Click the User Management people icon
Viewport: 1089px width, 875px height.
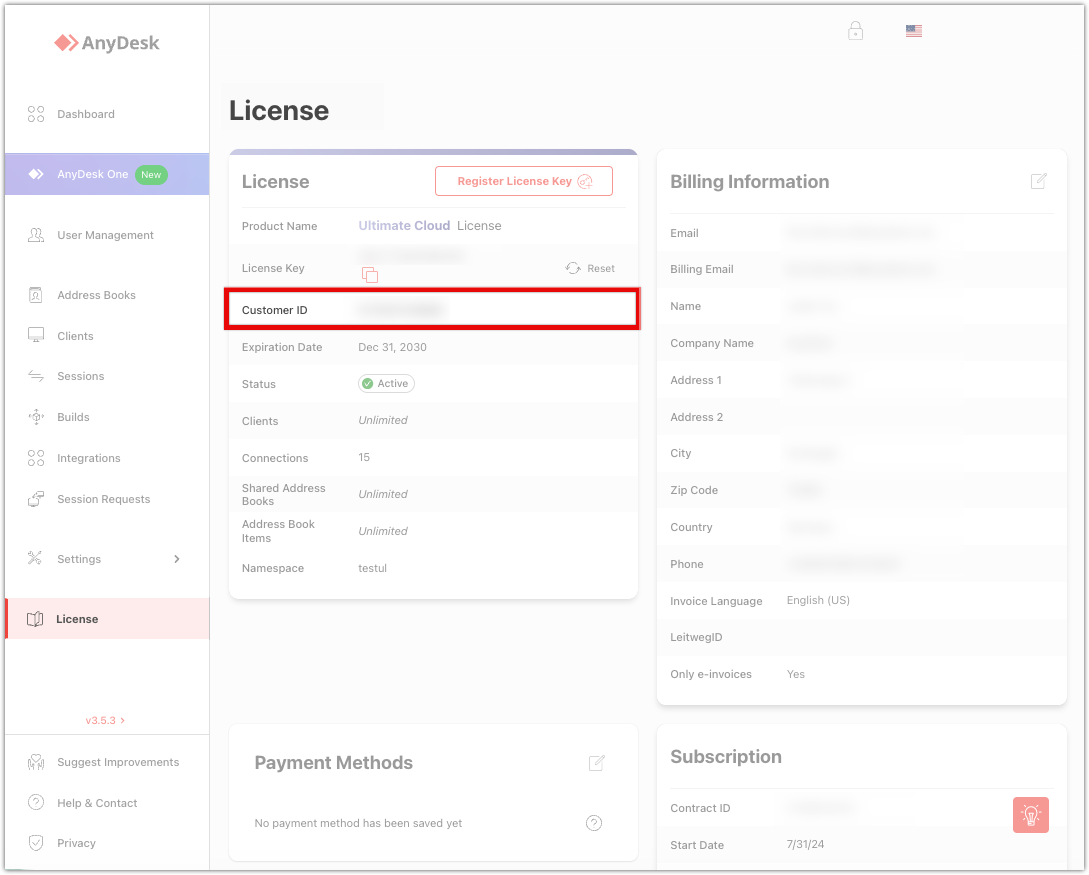tap(36, 235)
